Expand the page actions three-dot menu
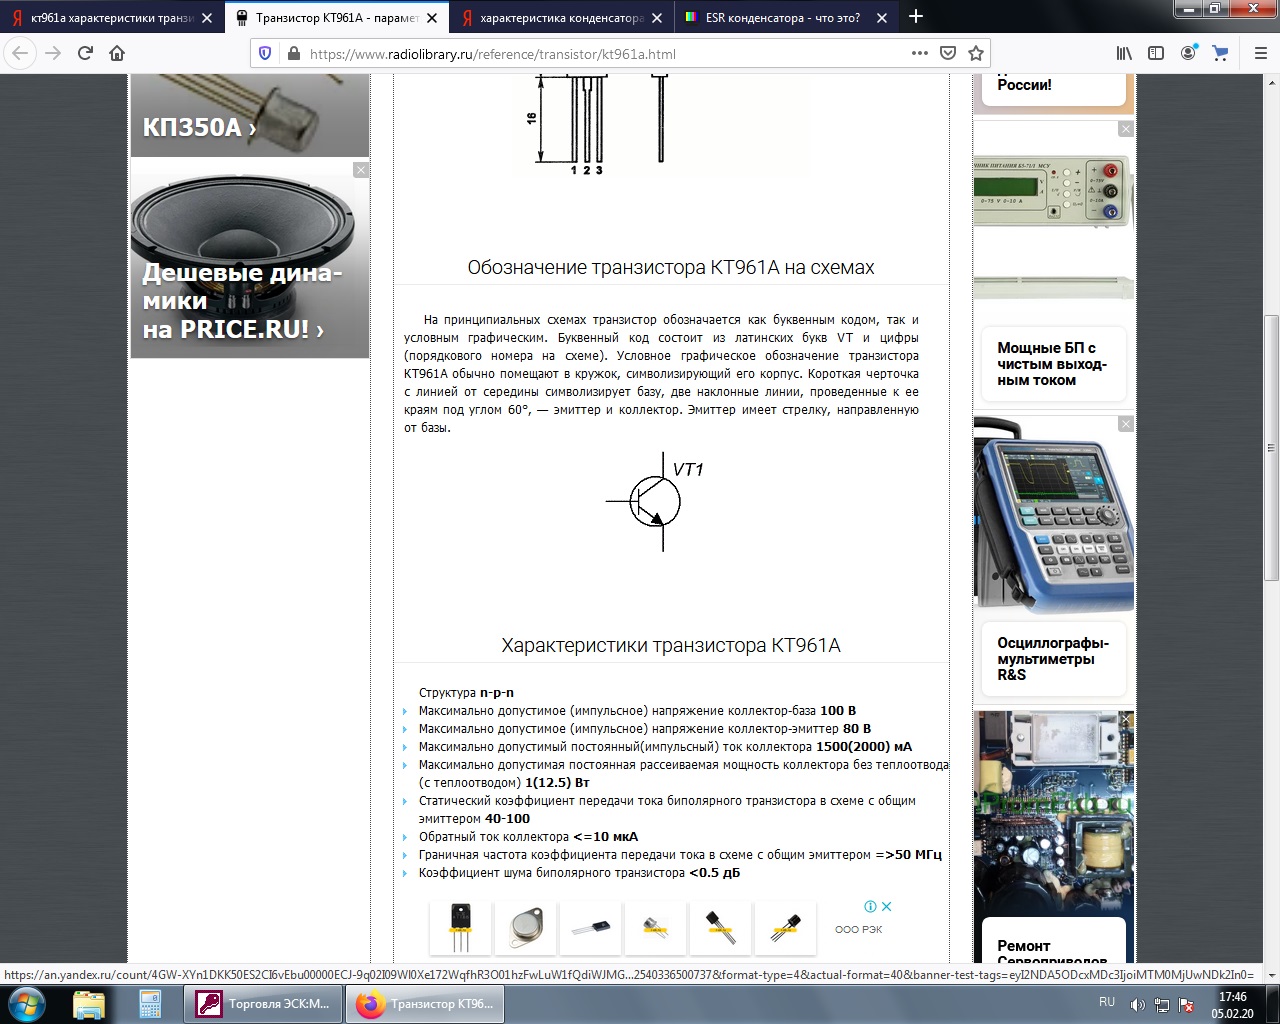Image resolution: width=1280 pixels, height=1024 pixels. coord(919,54)
